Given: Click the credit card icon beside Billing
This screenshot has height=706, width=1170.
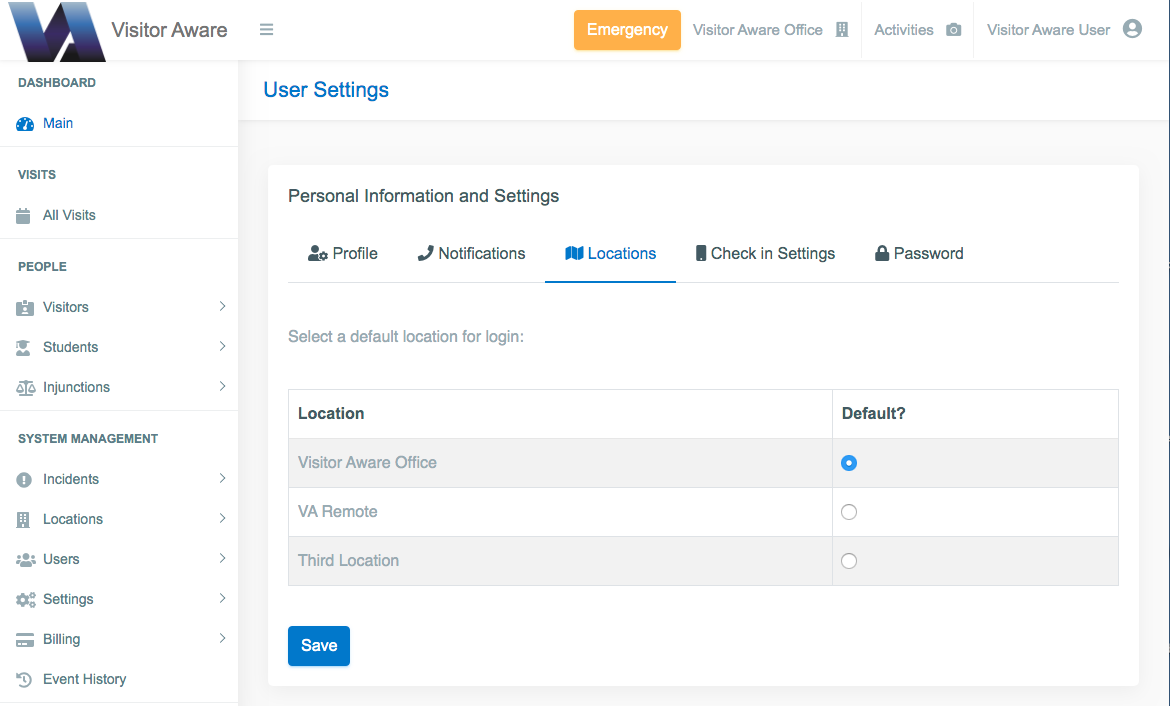Looking at the screenshot, I should 25,640.
